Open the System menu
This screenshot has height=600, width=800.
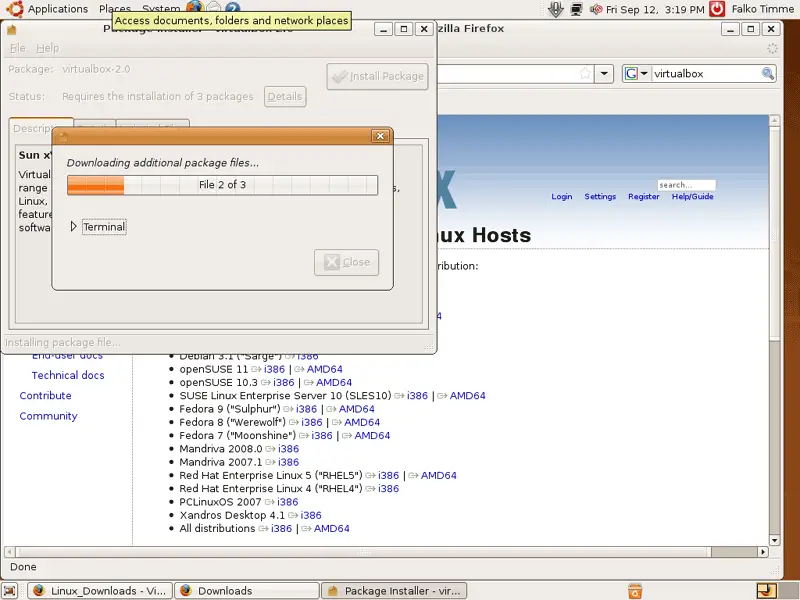[161, 9]
